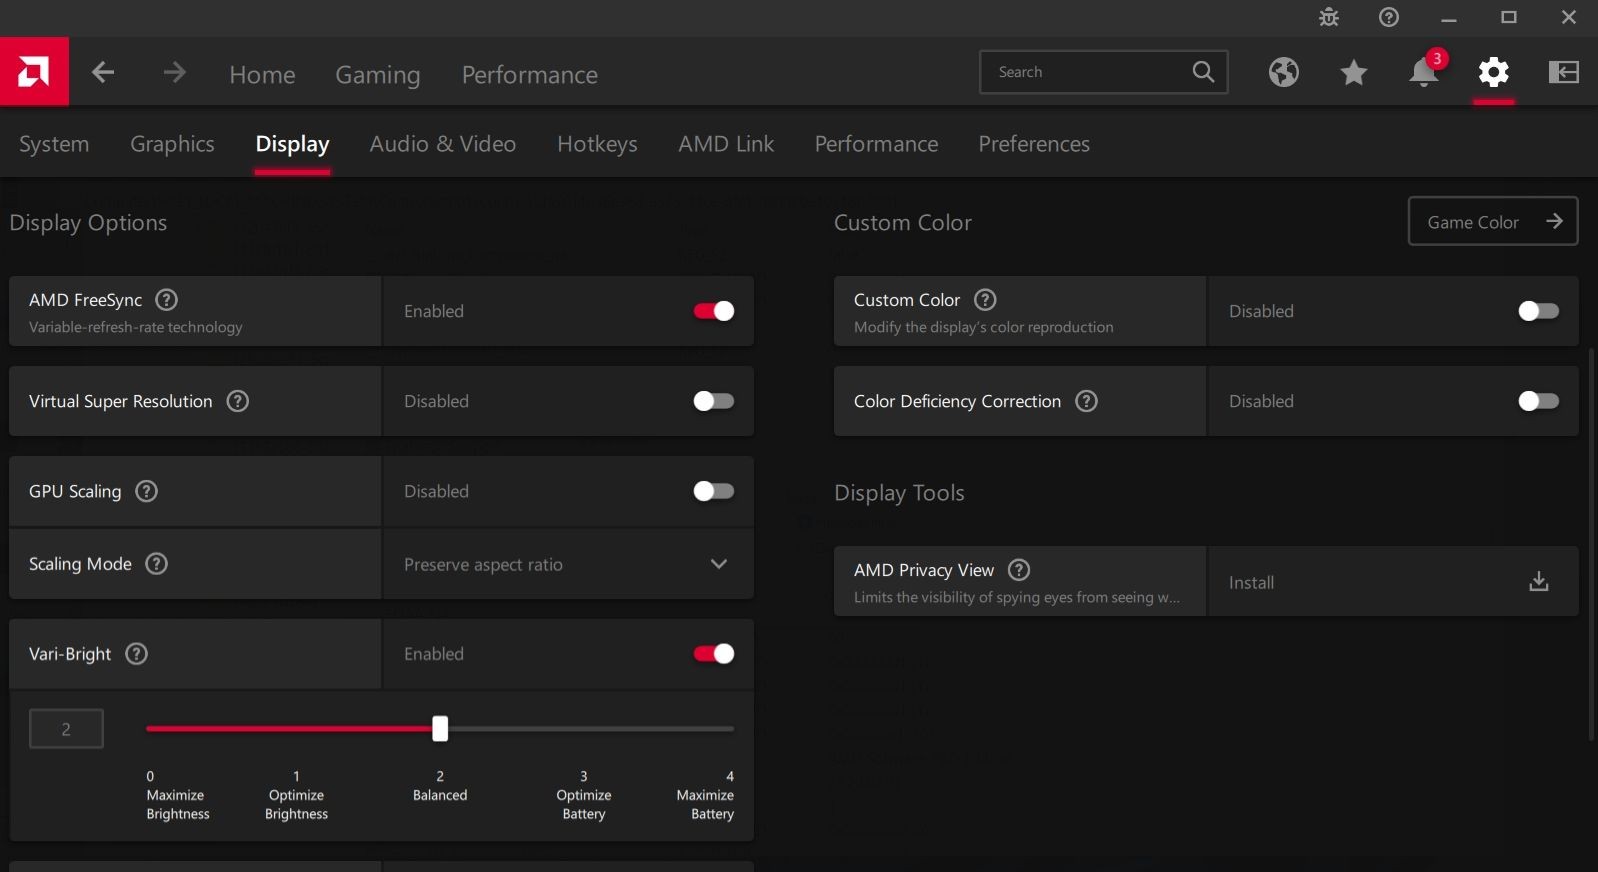Screen dimensions: 1598x872
Task: Open the Game Color button
Action: pyautogui.click(x=1493, y=221)
